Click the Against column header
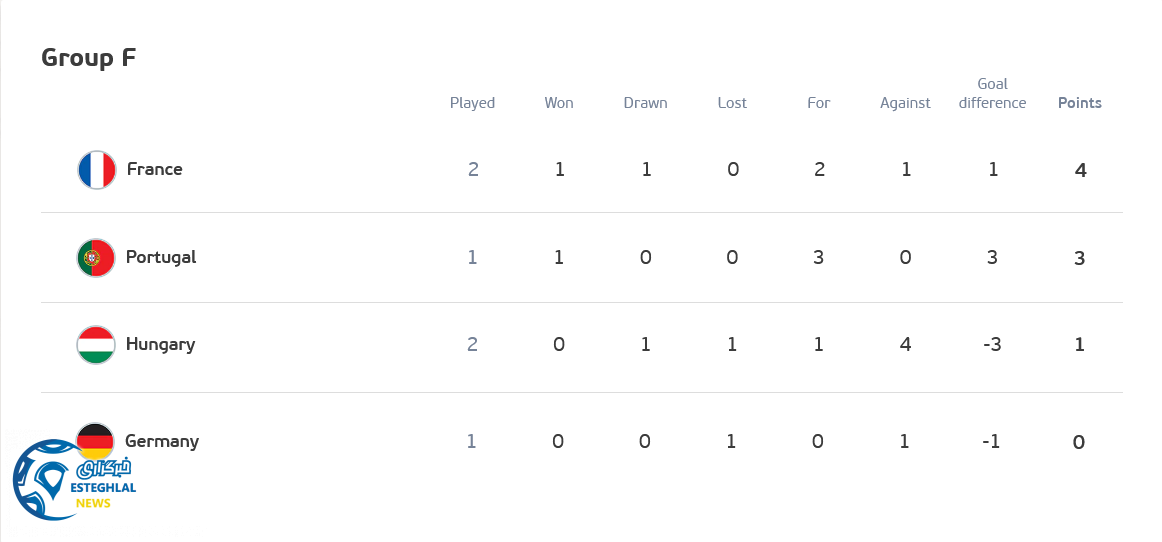Screen dimensions: 1162x542 coord(905,103)
